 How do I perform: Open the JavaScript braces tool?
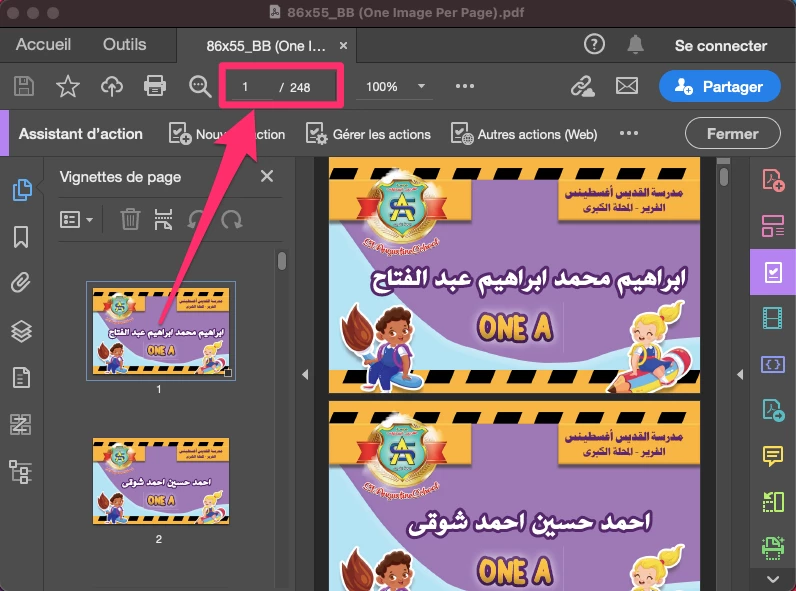[773, 365]
